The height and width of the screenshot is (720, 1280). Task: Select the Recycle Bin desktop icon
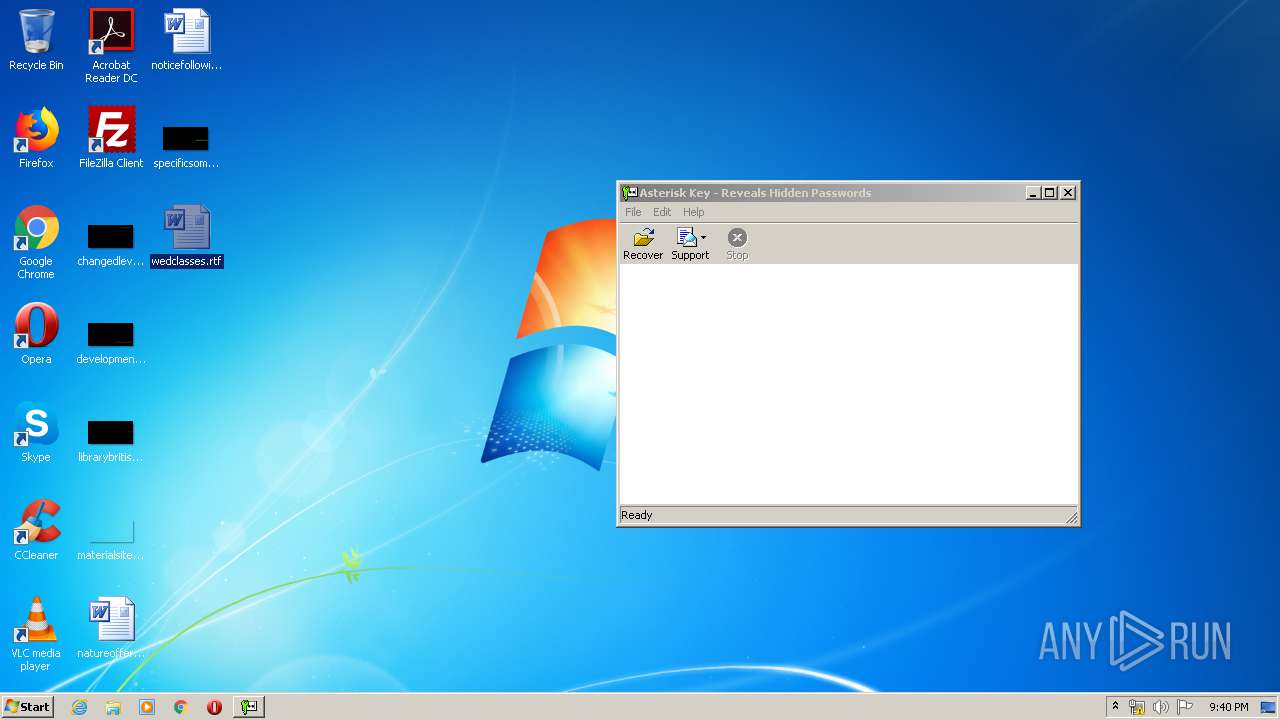point(36,41)
